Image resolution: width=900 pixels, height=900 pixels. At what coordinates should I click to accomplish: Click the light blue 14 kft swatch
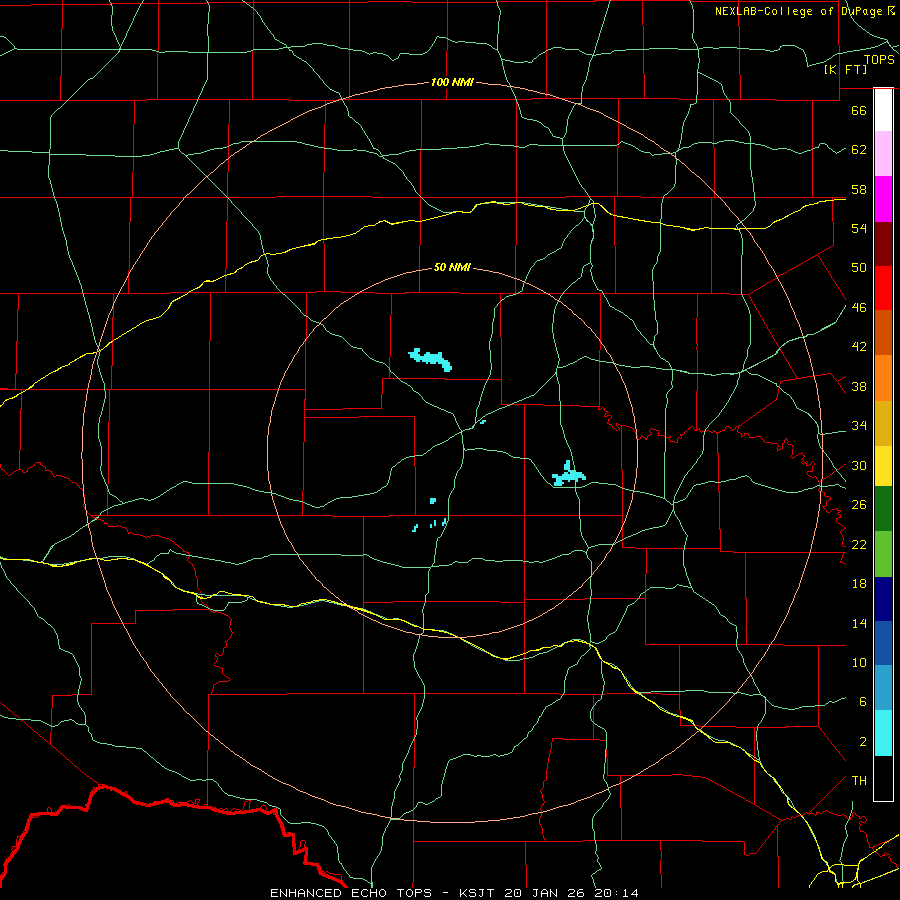[883, 688]
